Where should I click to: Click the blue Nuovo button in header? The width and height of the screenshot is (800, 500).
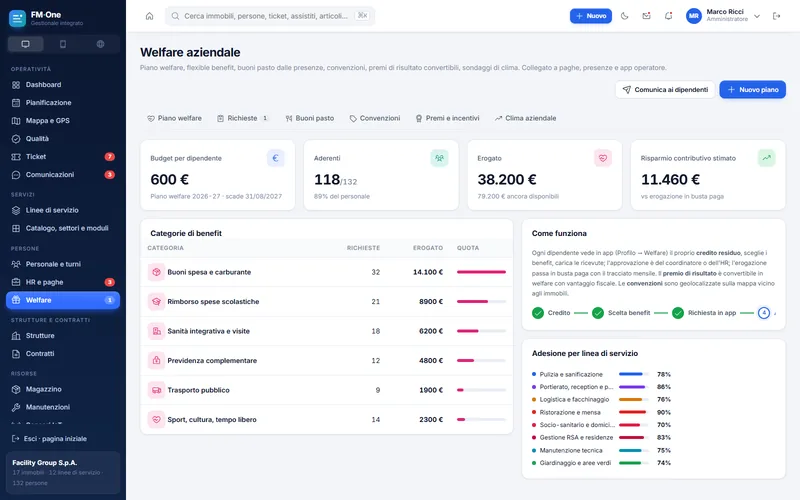pos(591,16)
